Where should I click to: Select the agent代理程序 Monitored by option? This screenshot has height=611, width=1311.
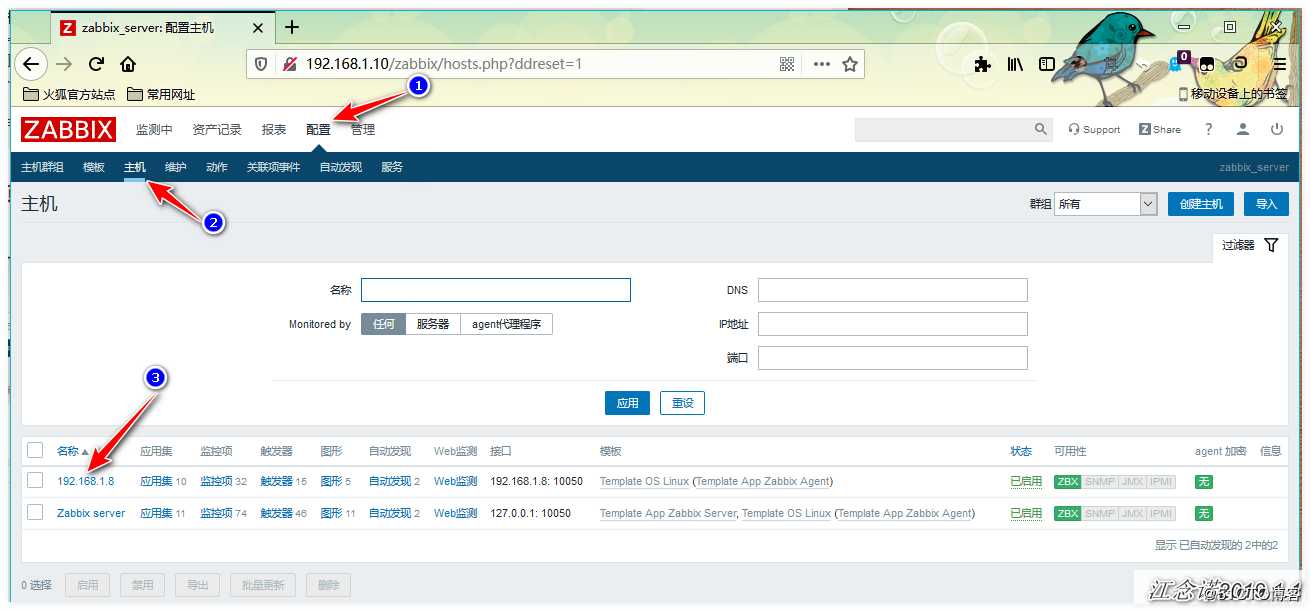click(x=506, y=324)
